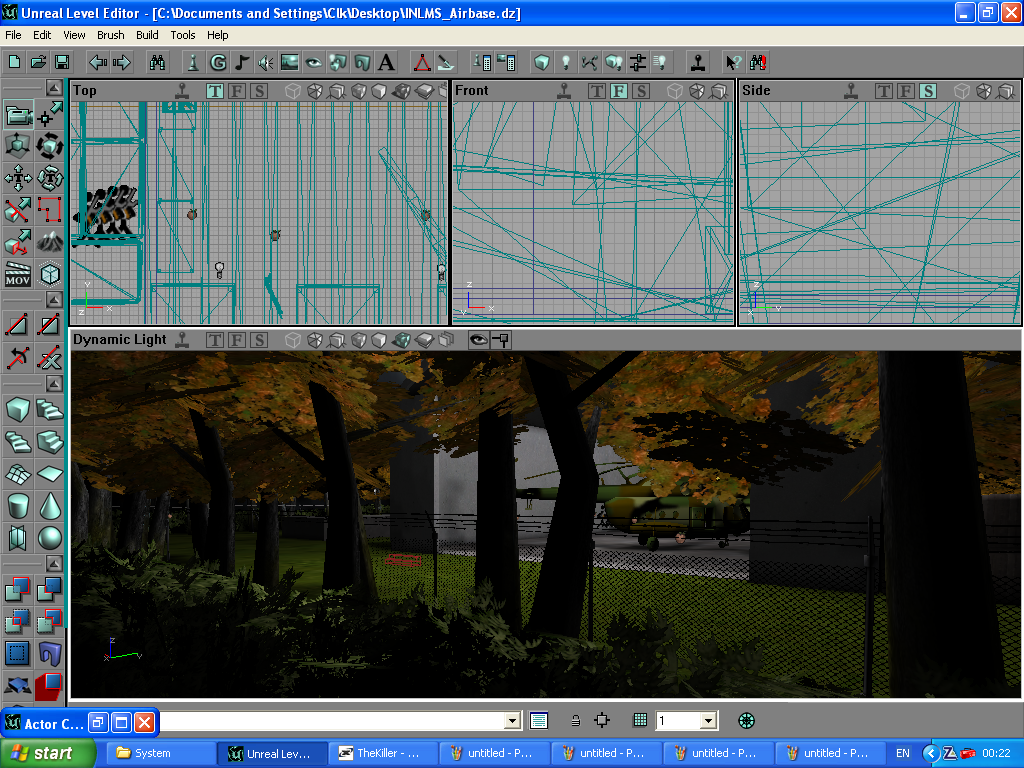The height and width of the screenshot is (768, 1024).
Task: Click the Build Lighting bulb icon
Action: [566, 62]
